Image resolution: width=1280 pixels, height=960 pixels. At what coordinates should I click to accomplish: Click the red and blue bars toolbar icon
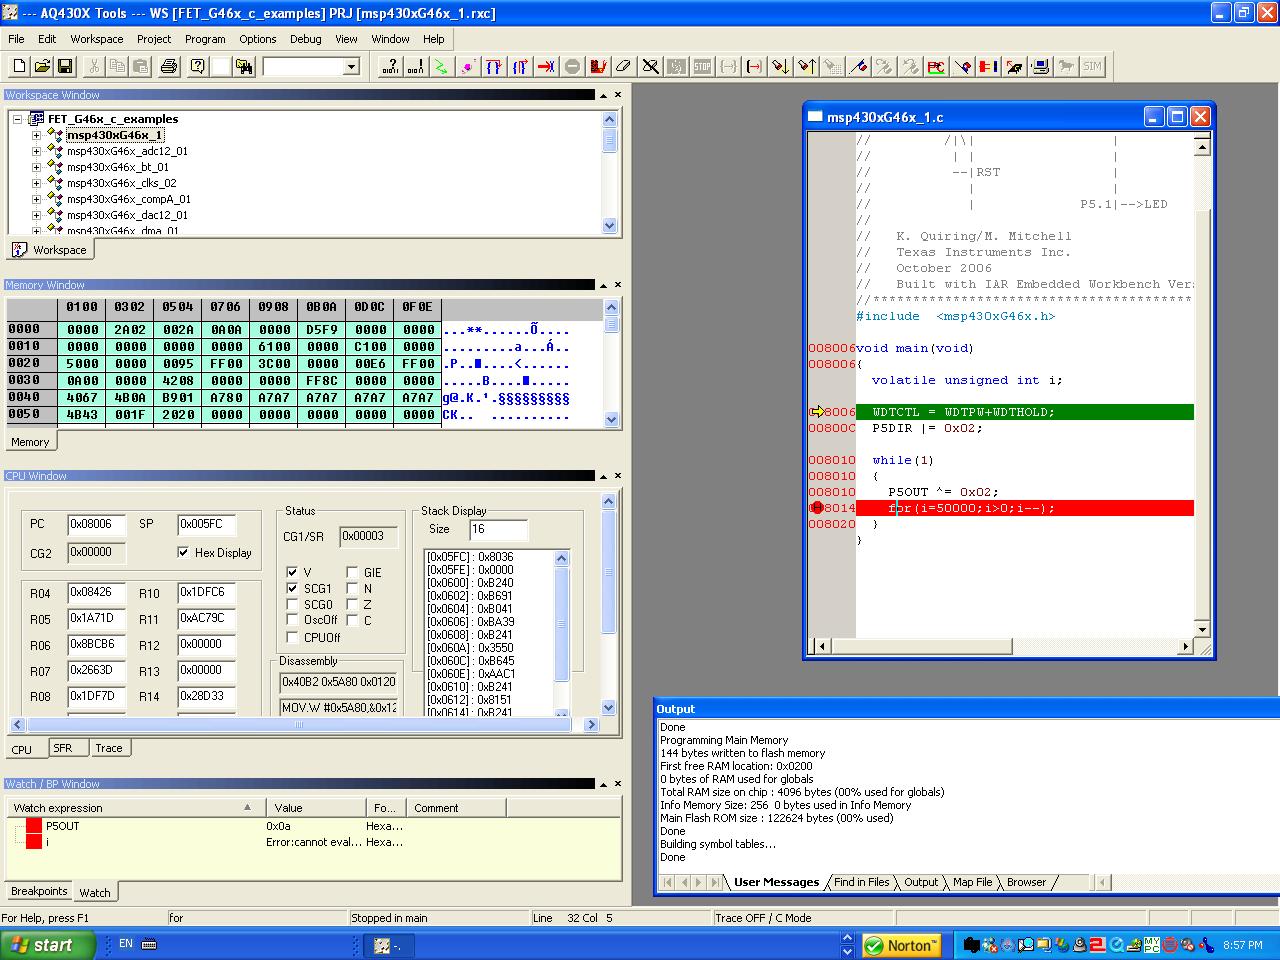pos(988,66)
